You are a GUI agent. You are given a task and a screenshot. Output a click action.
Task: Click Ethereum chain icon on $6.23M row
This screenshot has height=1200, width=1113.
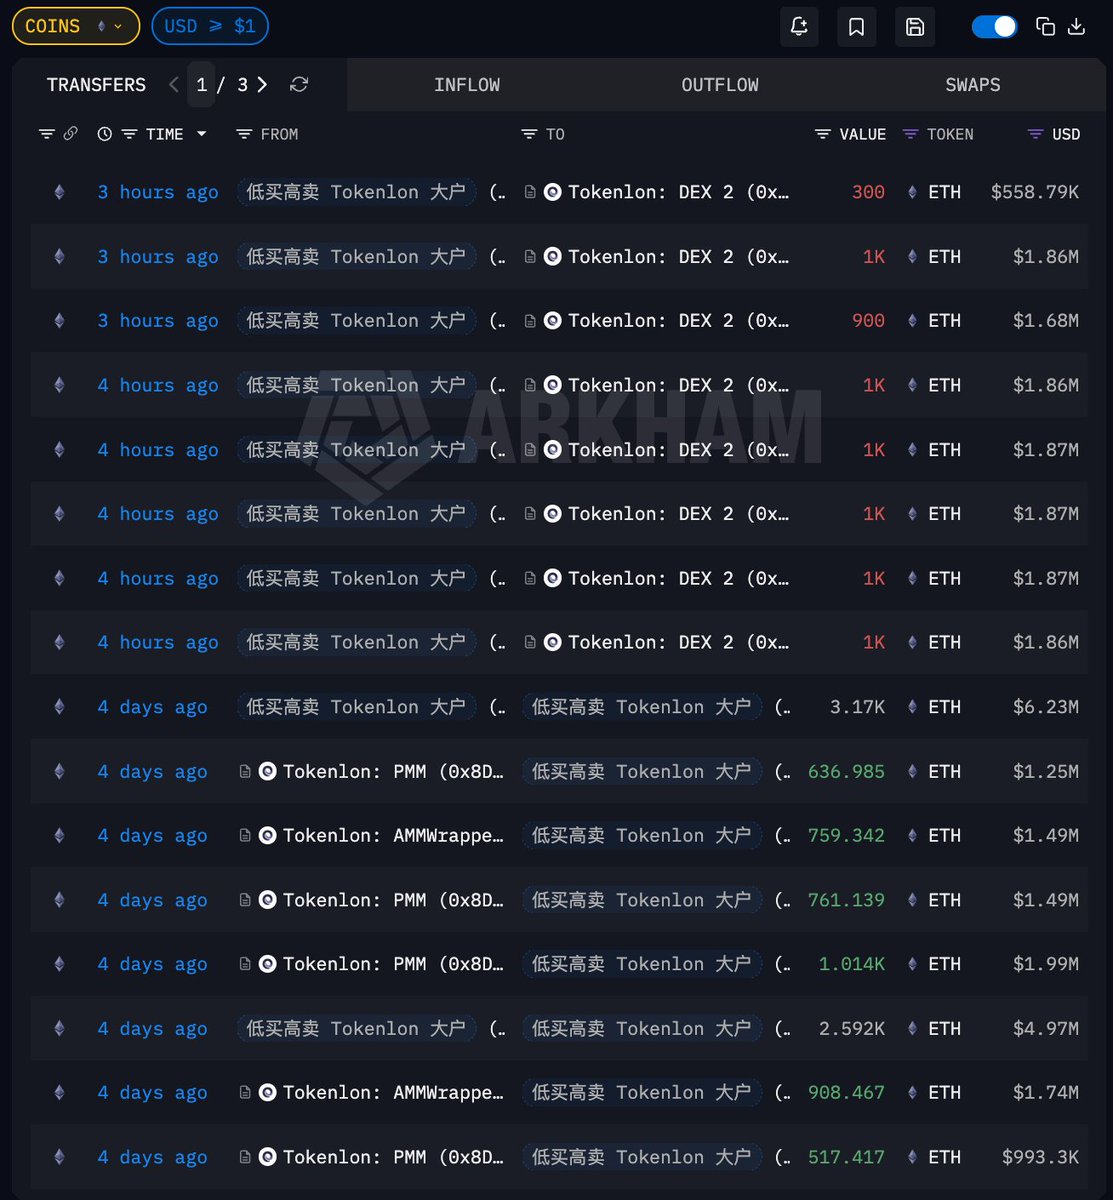click(59, 707)
